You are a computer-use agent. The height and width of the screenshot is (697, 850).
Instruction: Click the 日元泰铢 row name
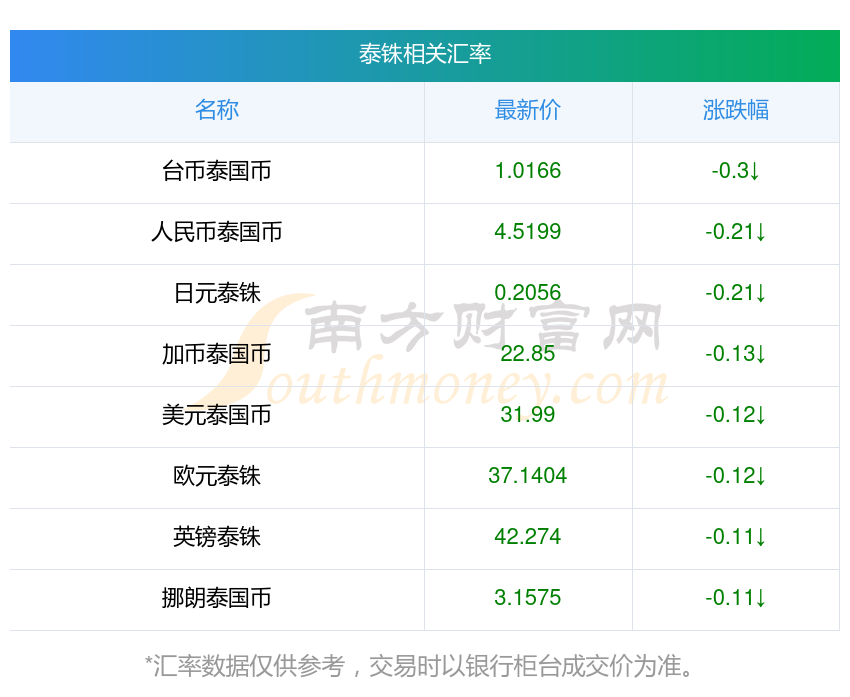coord(217,293)
